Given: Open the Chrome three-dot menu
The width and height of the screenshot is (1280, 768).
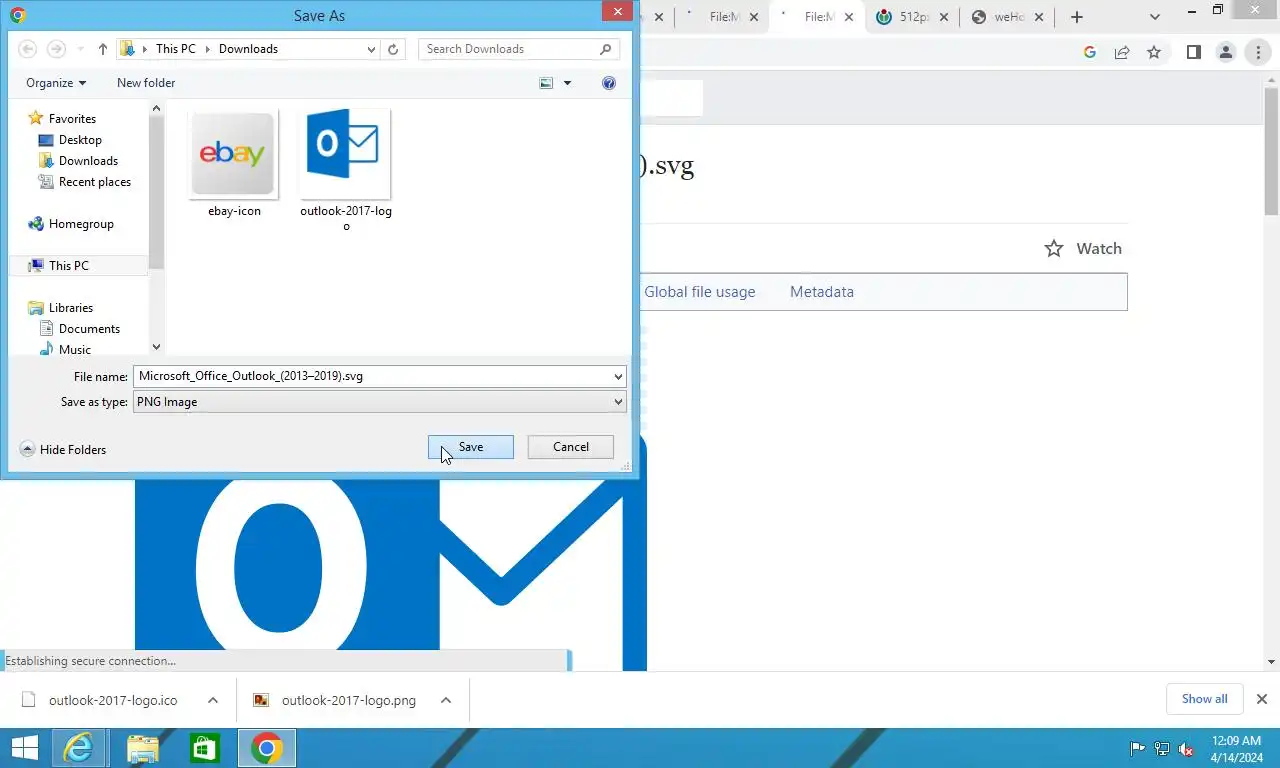Looking at the screenshot, I should [x=1258, y=52].
